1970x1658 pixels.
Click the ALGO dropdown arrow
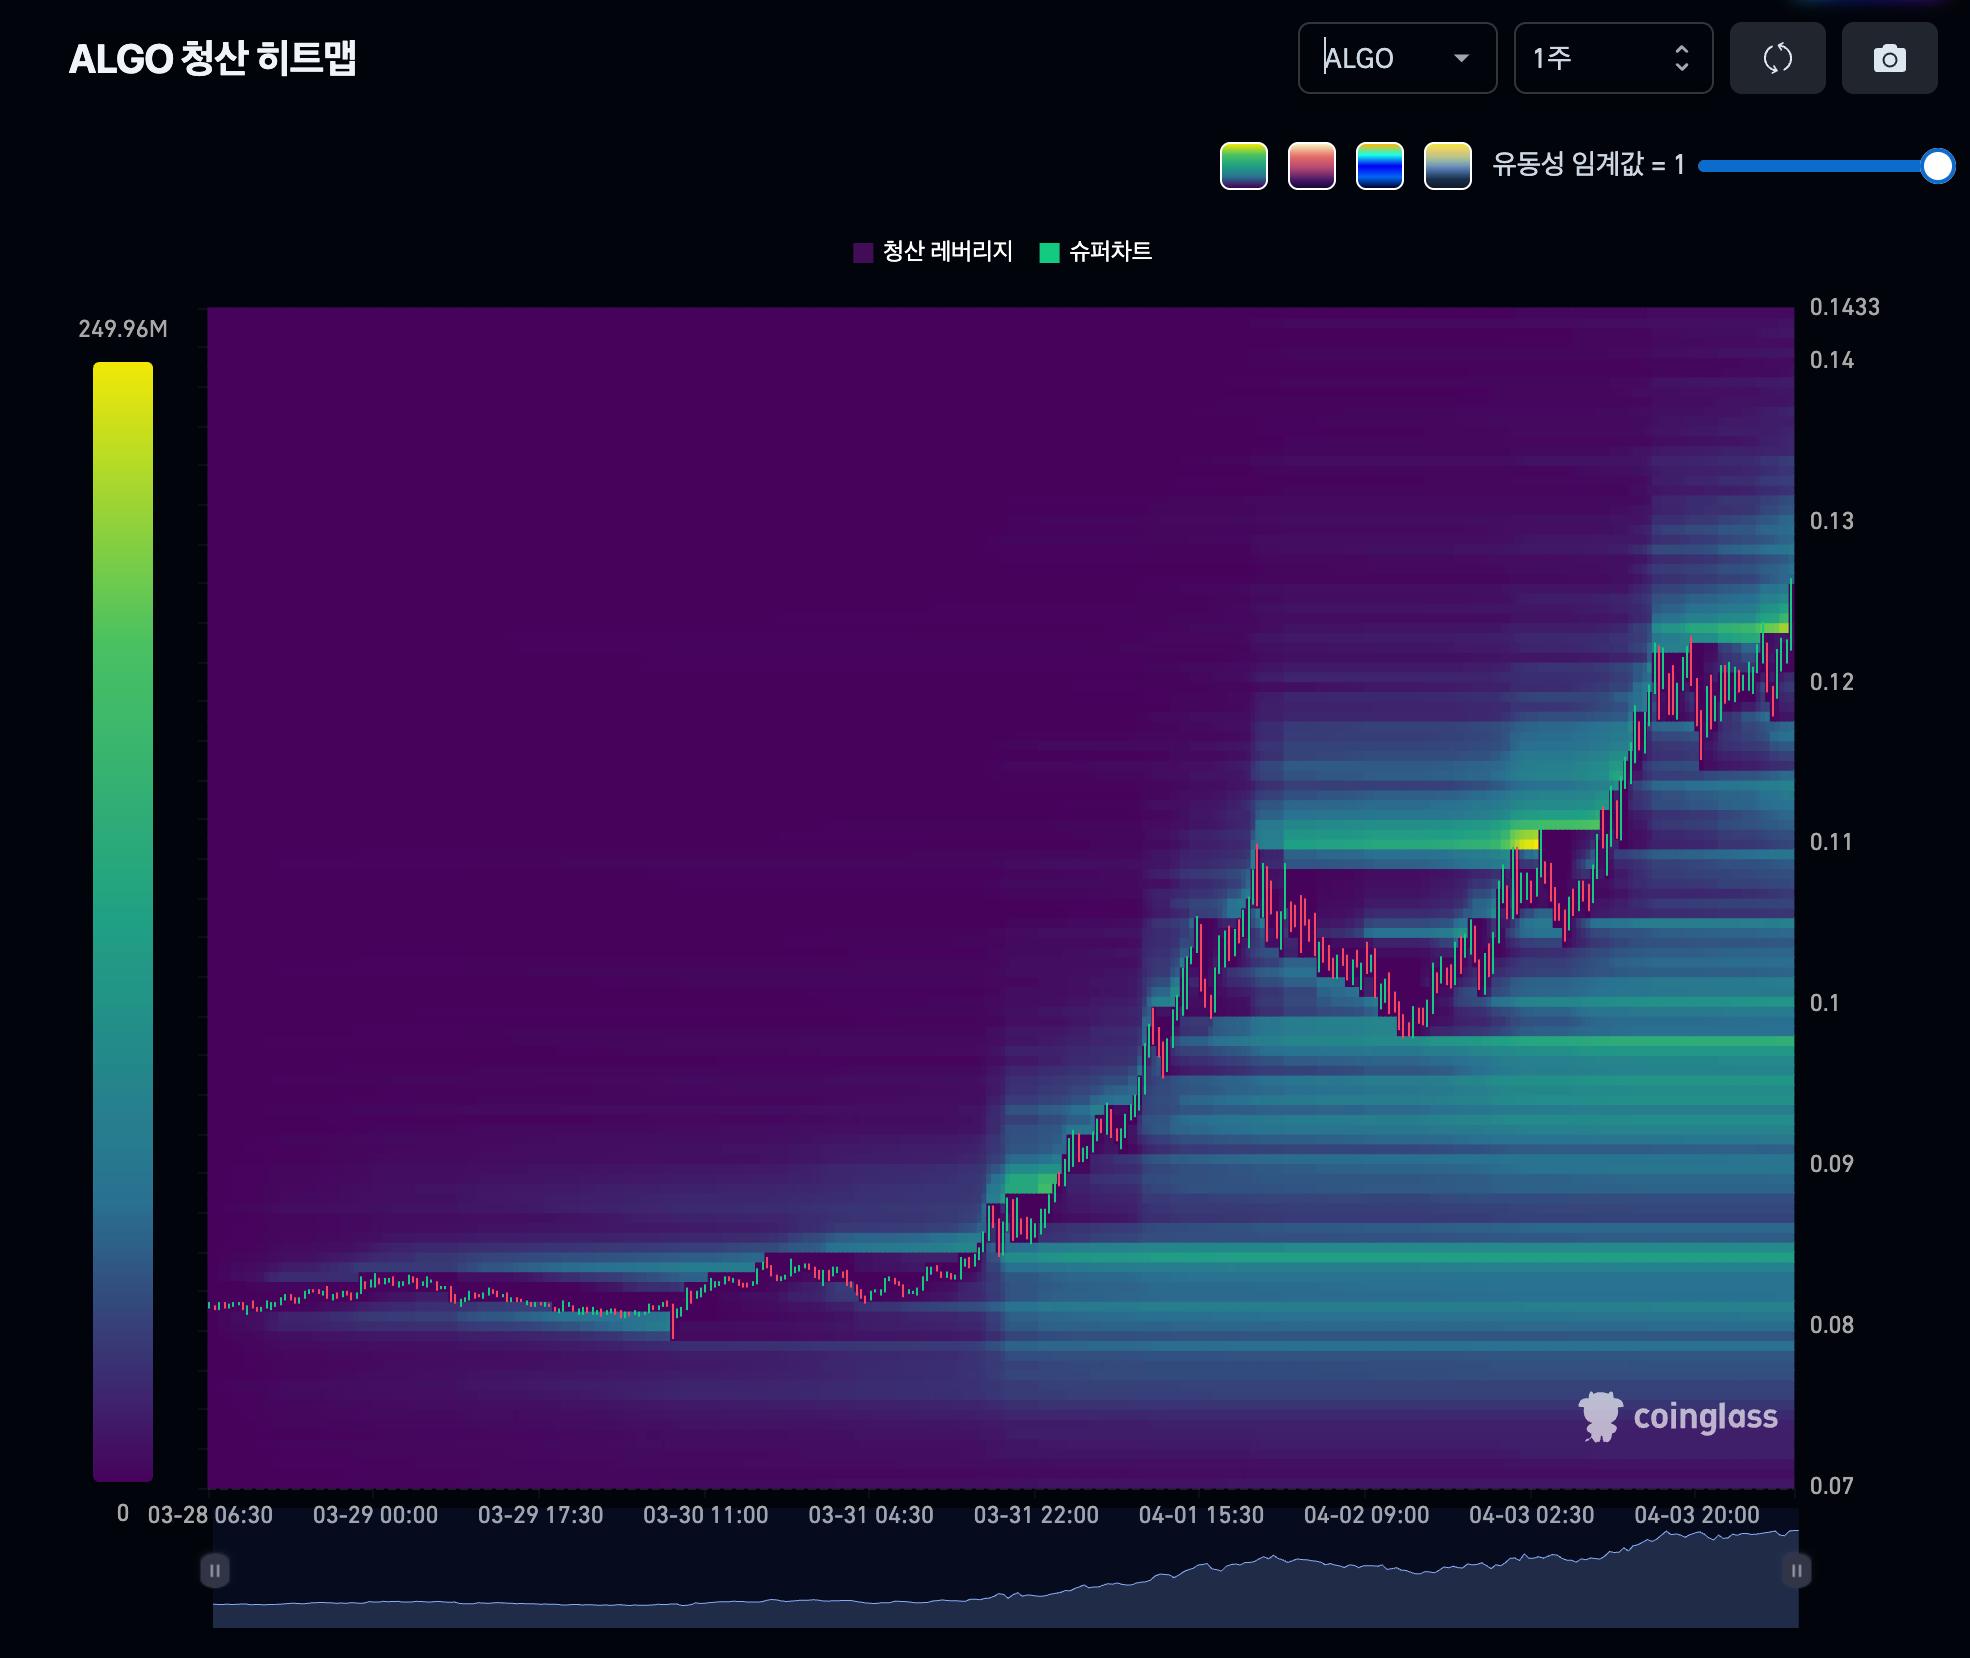1461,59
